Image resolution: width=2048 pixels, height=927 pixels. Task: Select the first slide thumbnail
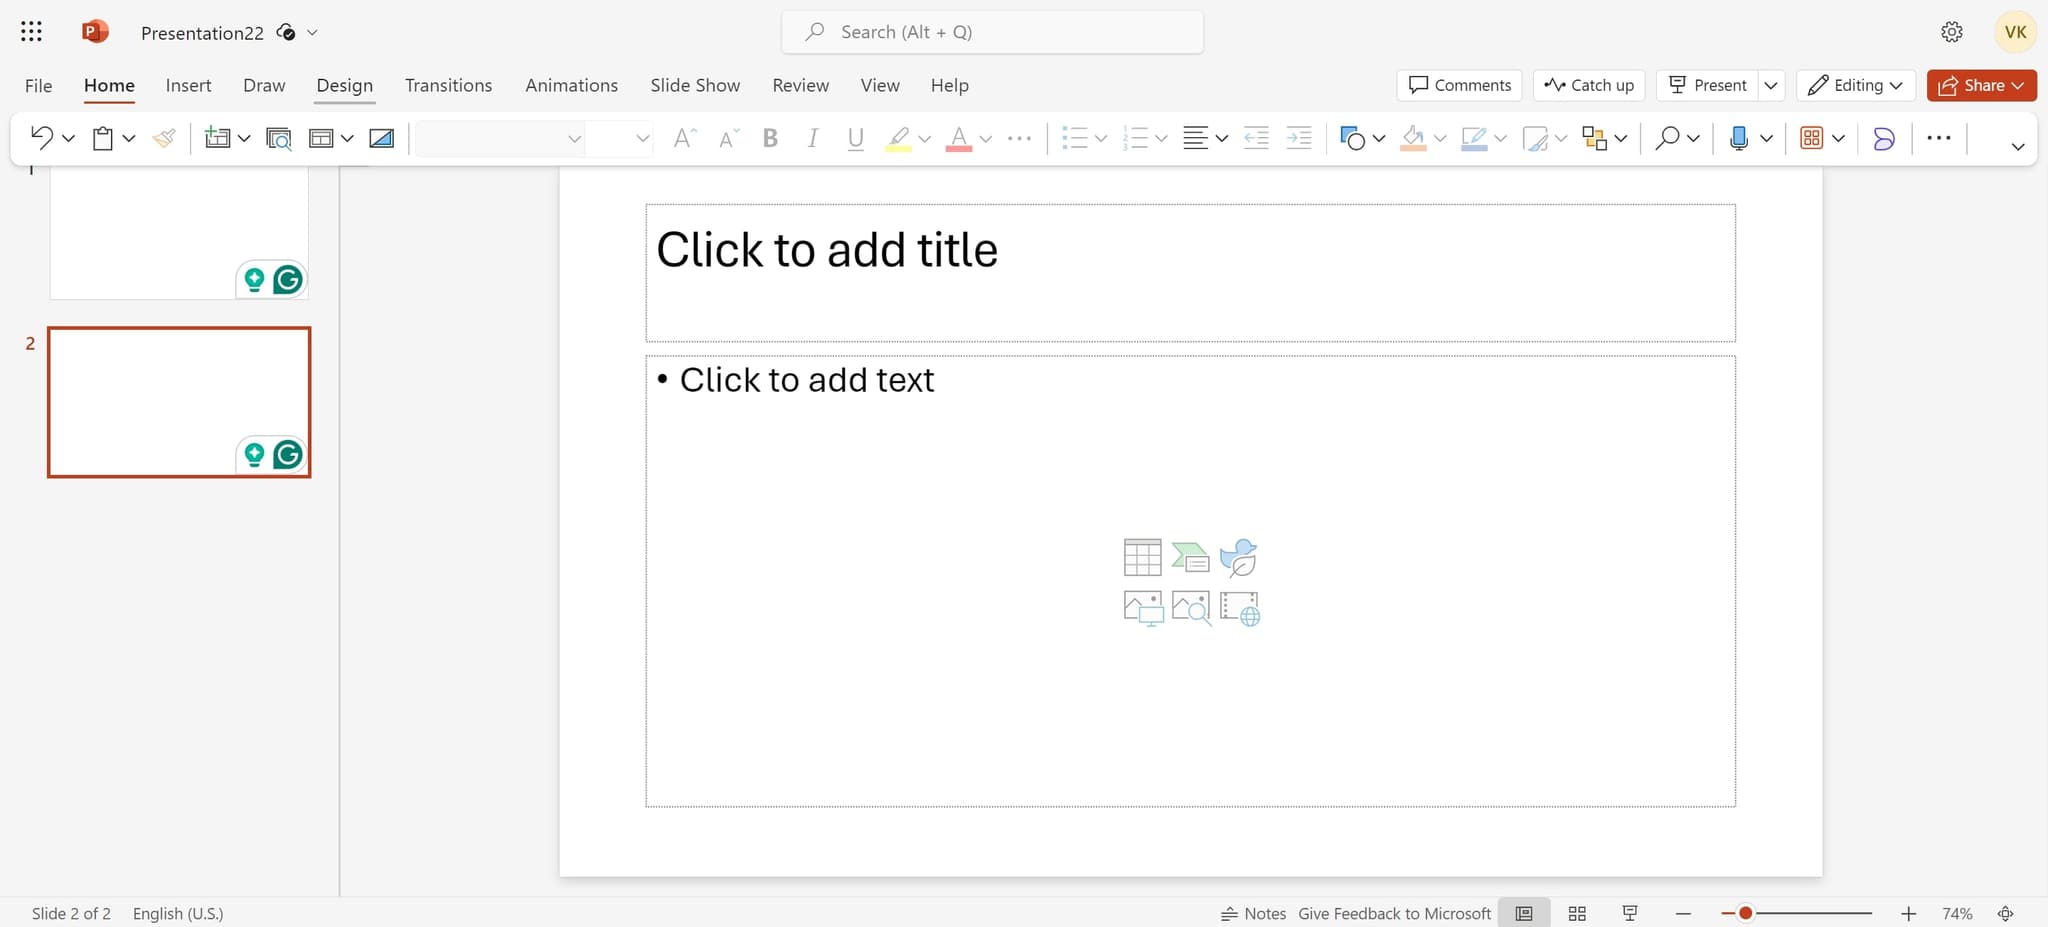178,232
